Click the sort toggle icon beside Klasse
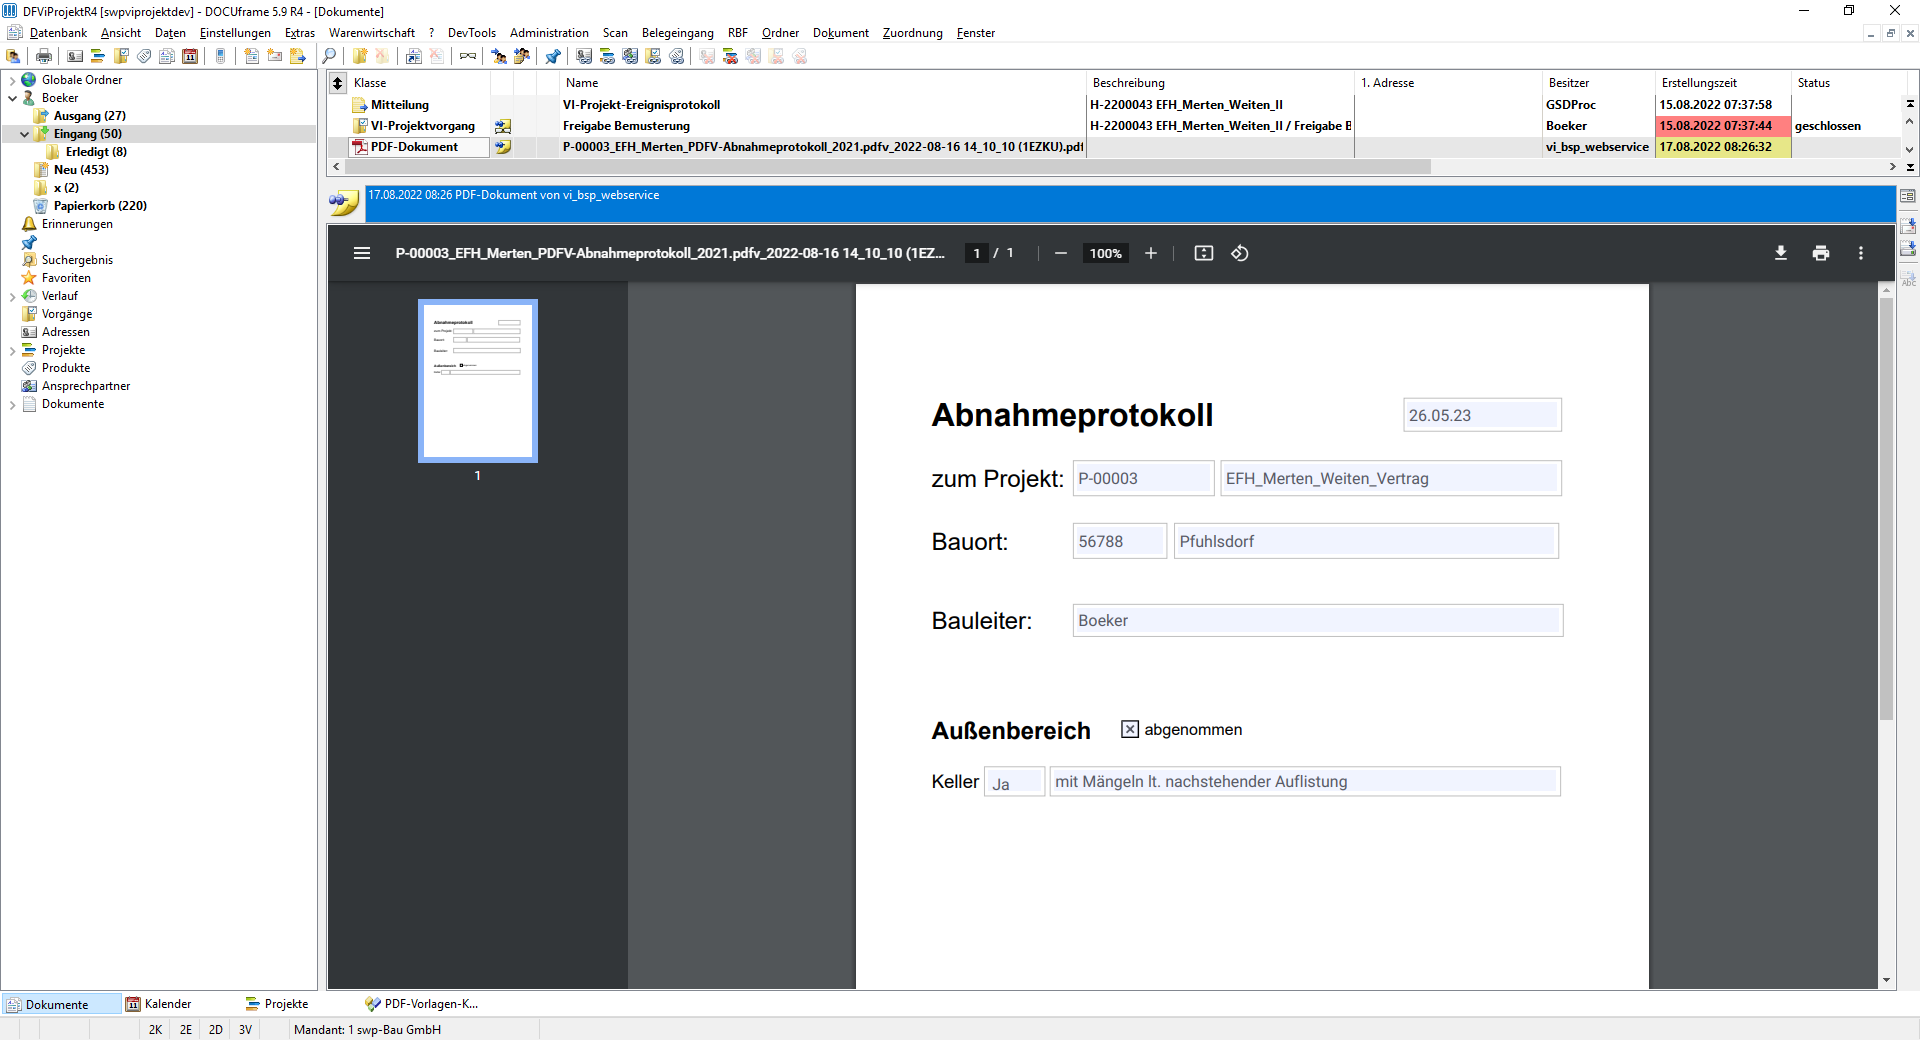The image size is (1920, 1040). pyautogui.click(x=338, y=83)
